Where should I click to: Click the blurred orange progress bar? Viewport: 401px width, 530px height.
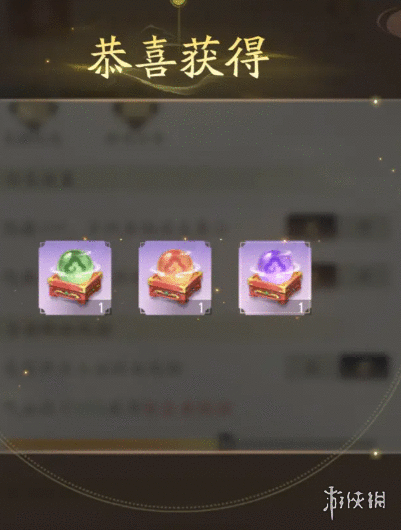(112, 444)
